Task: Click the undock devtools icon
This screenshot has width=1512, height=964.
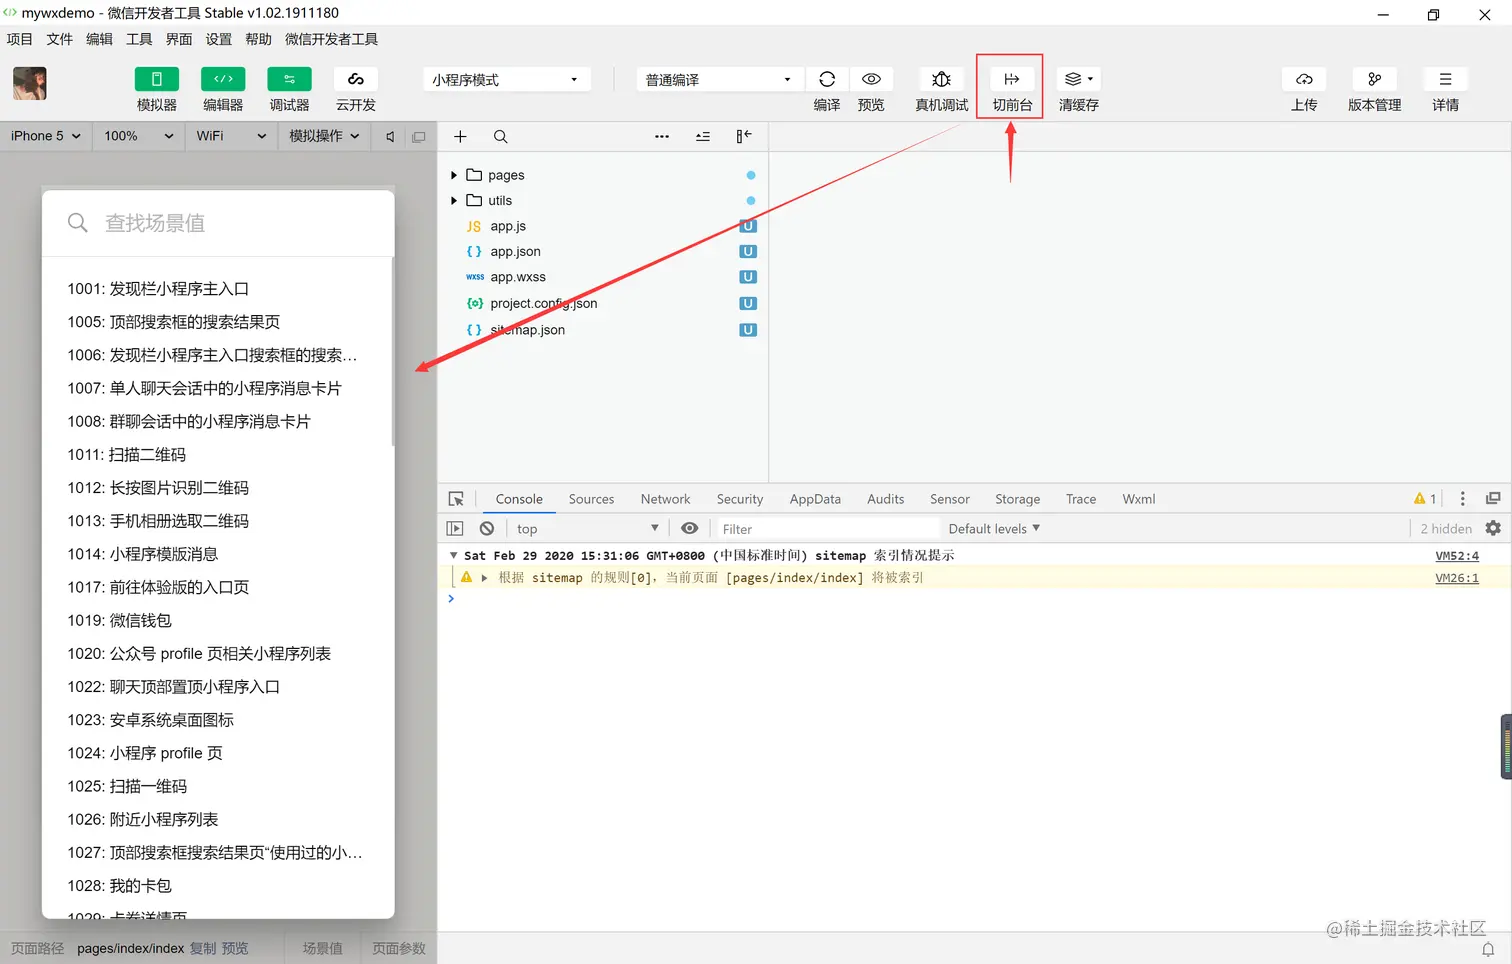Action: (1493, 499)
